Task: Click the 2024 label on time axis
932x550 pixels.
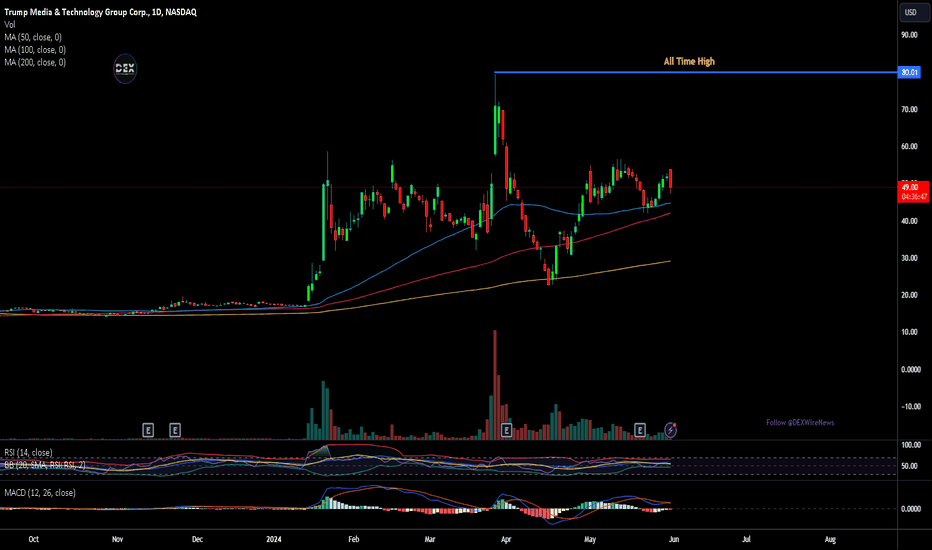Action: pos(274,539)
